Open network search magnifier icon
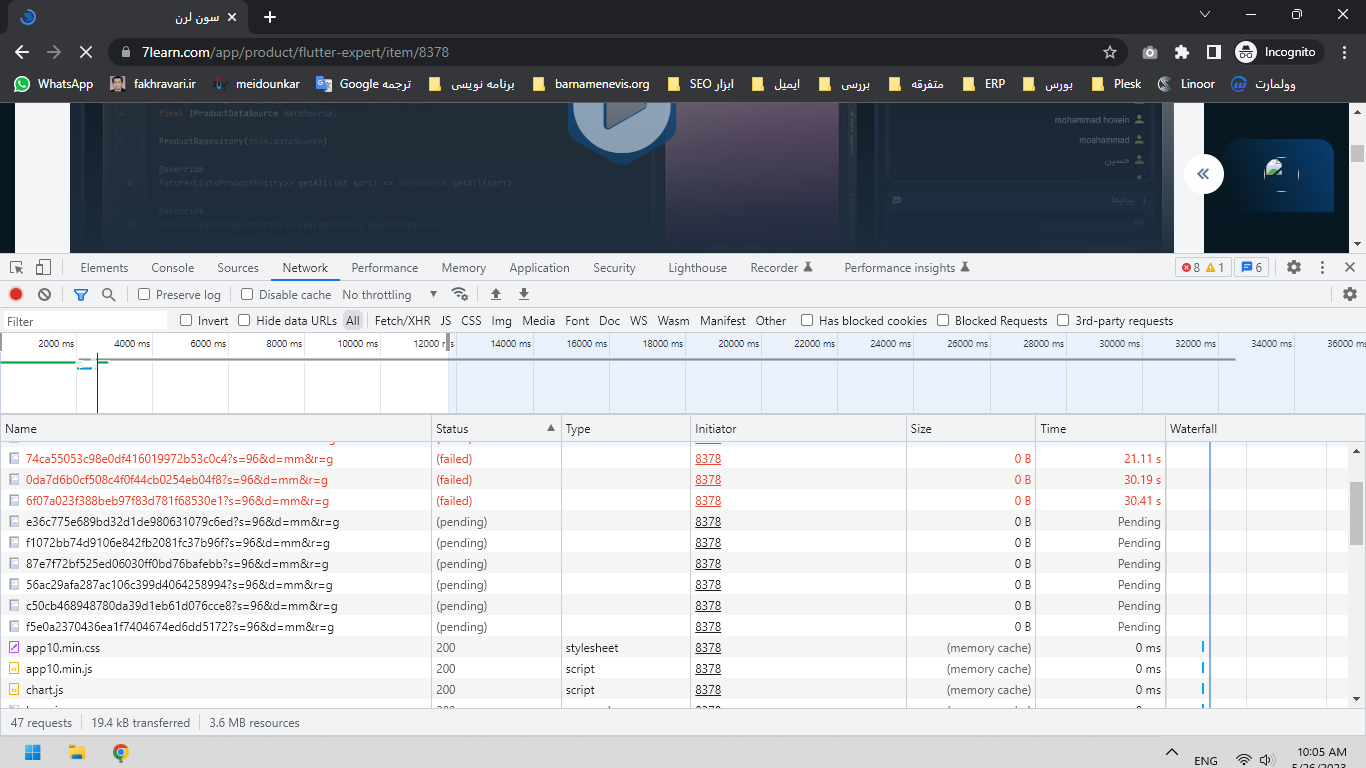Screen dimensions: 1366x768 click(109, 294)
